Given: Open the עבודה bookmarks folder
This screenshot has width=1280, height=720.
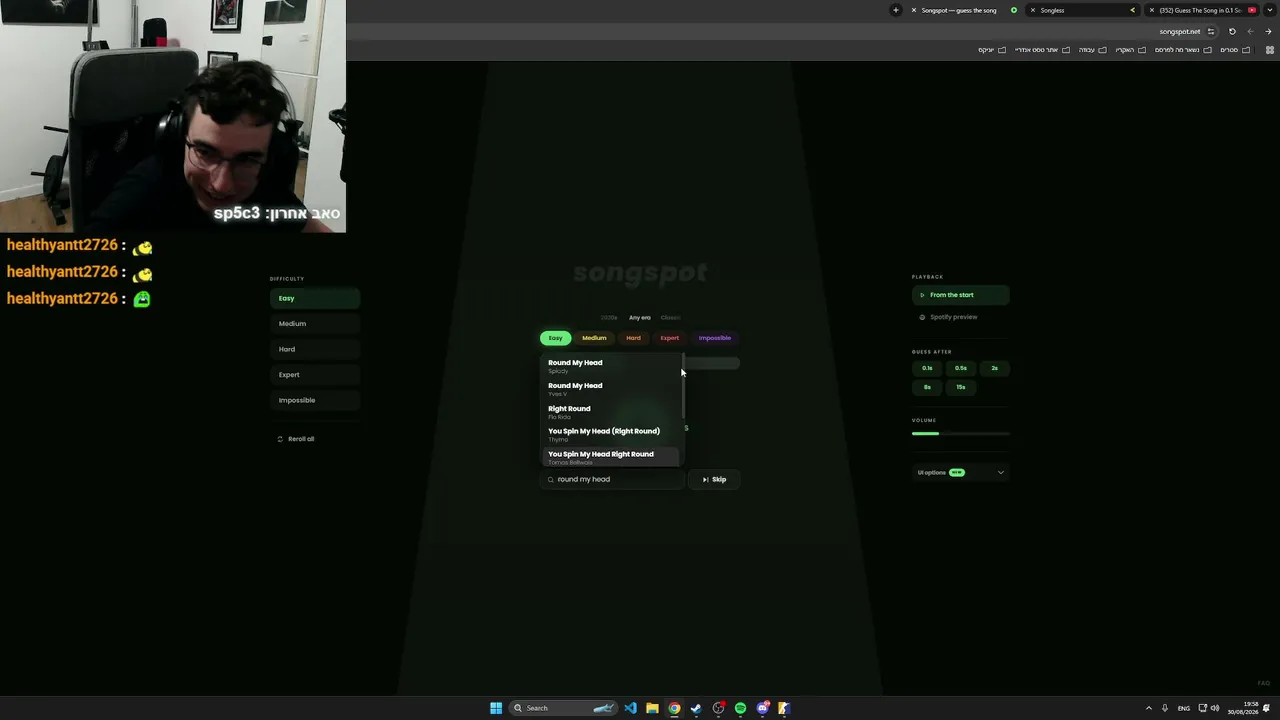Looking at the screenshot, I should [x=1091, y=50].
